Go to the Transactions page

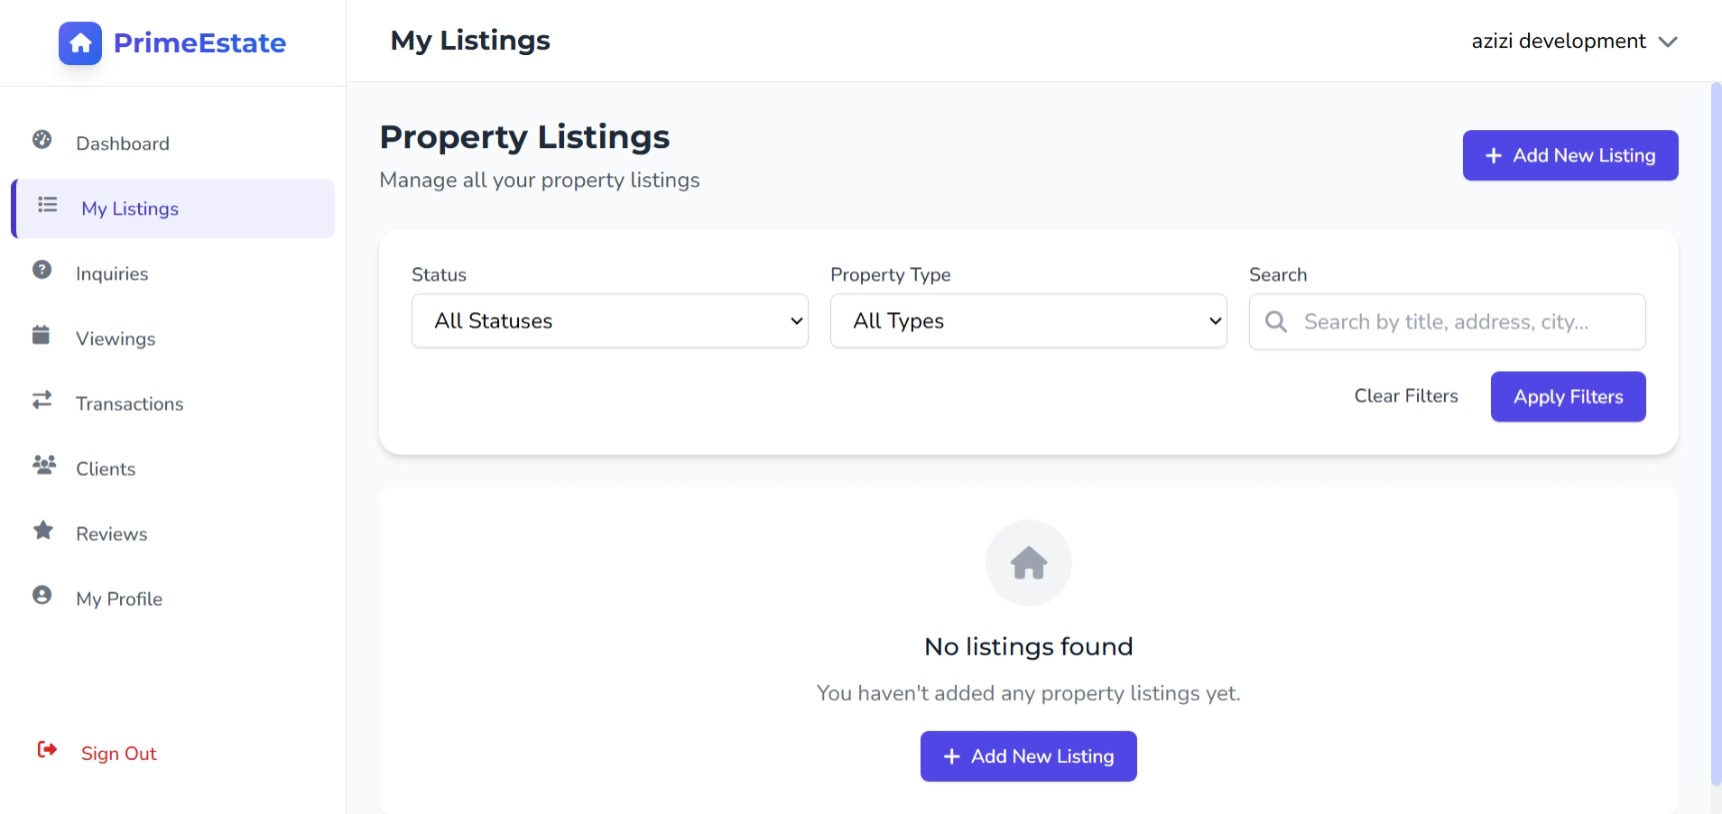tap(130, 404)
